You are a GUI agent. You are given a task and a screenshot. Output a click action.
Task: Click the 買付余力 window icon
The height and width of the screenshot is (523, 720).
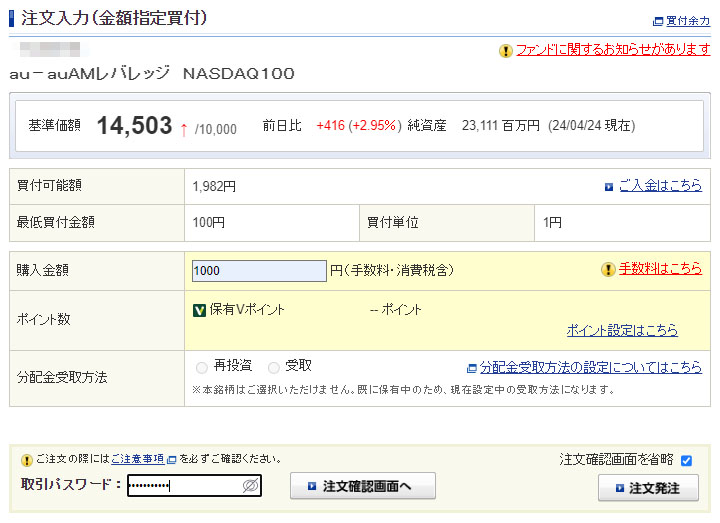click(657, 20)
